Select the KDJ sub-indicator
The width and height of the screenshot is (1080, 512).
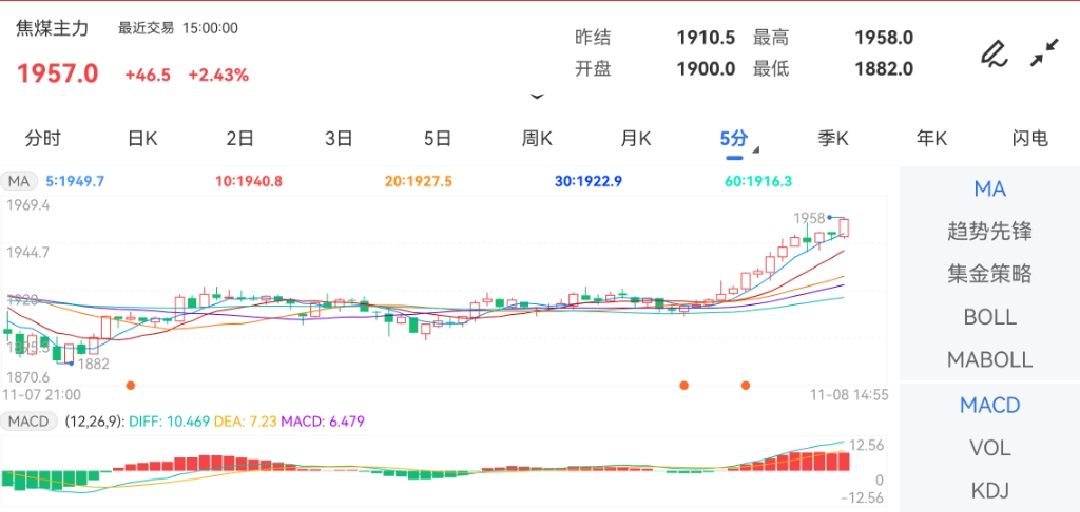click(990, 491)
